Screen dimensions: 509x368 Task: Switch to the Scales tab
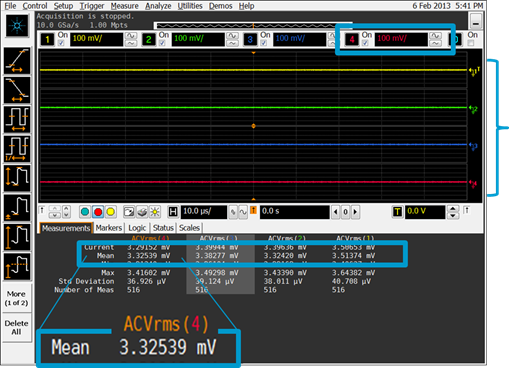[x=189, y=228]
